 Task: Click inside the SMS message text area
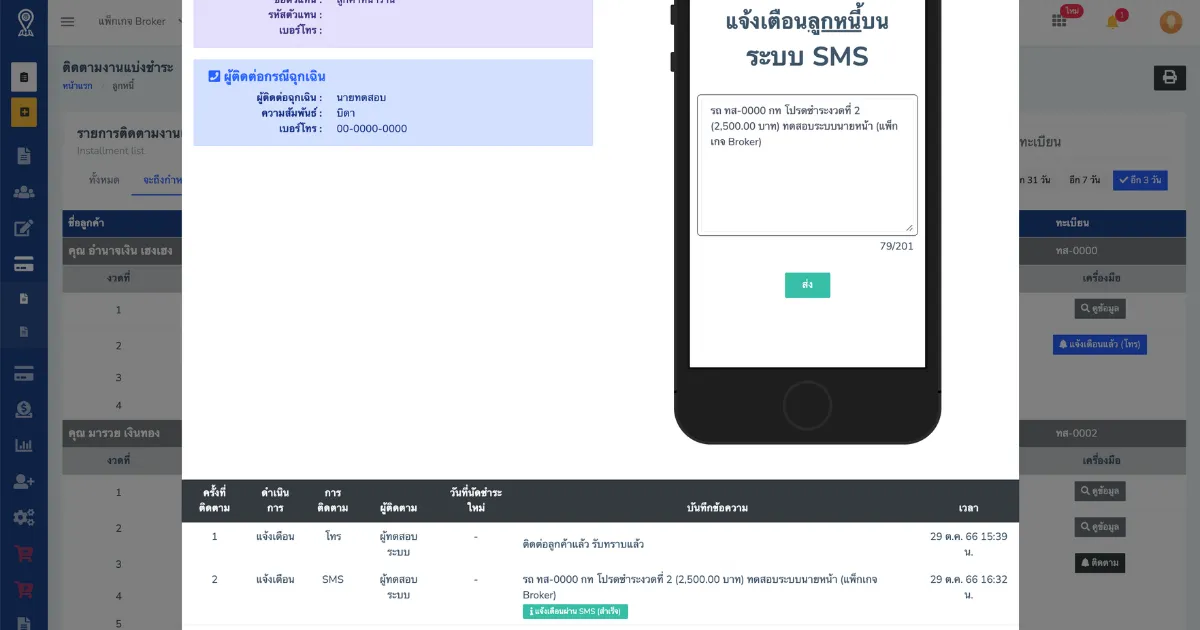[807, 165]
